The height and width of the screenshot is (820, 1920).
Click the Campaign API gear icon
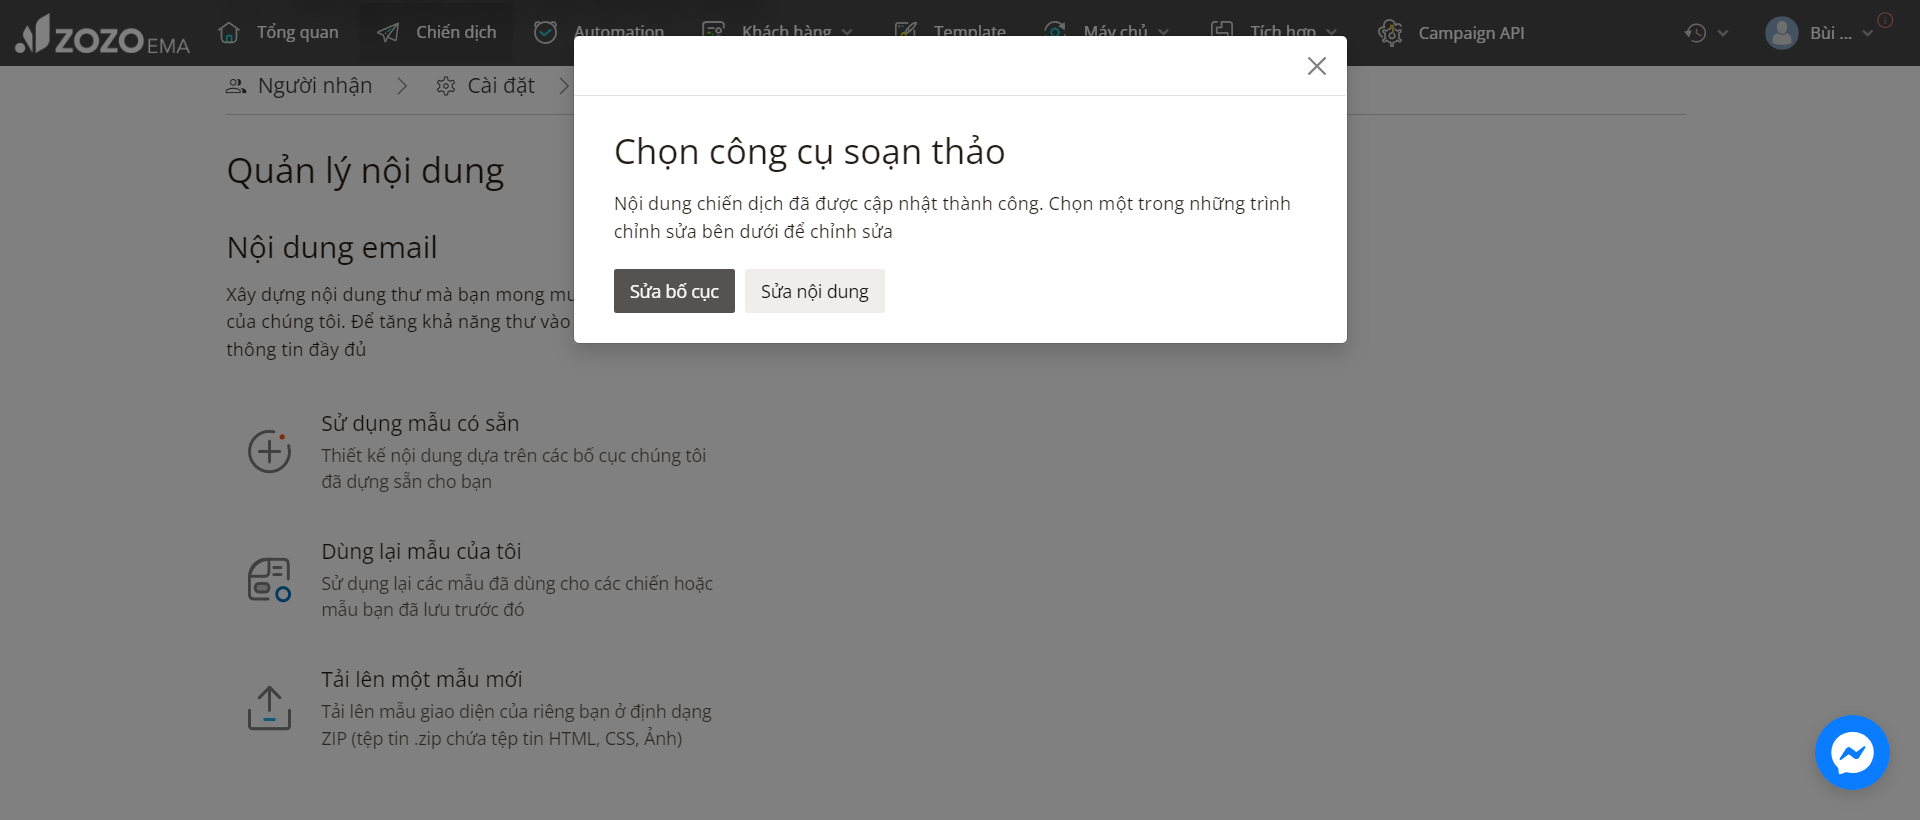pos(1390,33)
